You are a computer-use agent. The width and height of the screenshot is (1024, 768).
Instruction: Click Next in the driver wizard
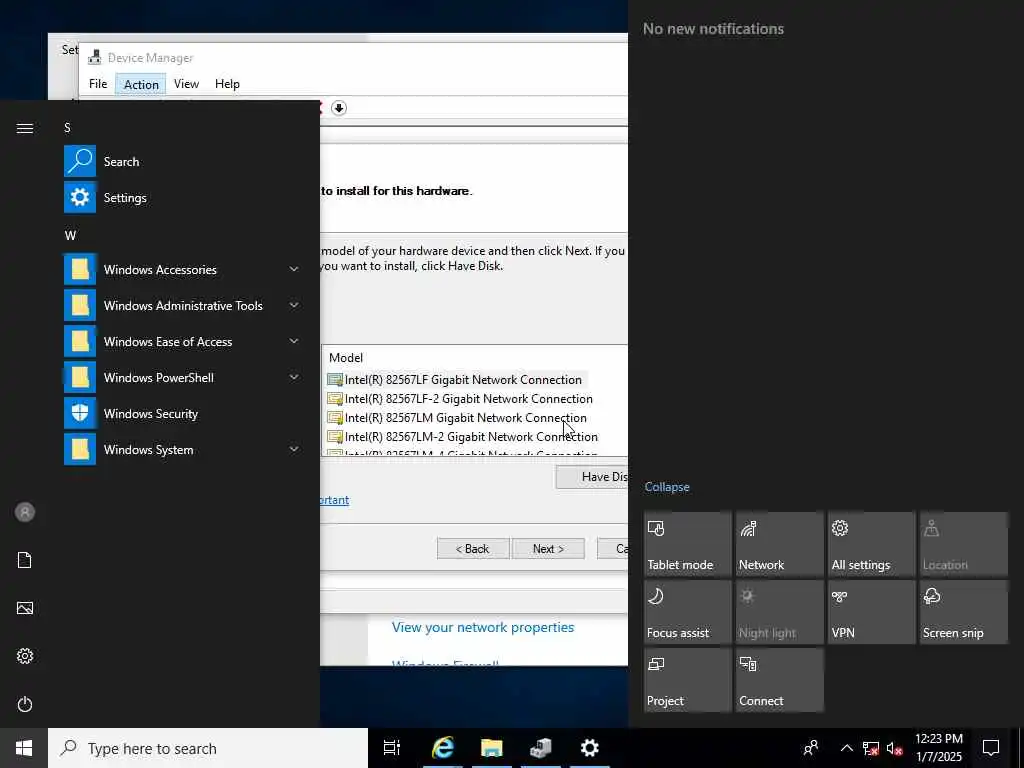(x=548, y=549)
